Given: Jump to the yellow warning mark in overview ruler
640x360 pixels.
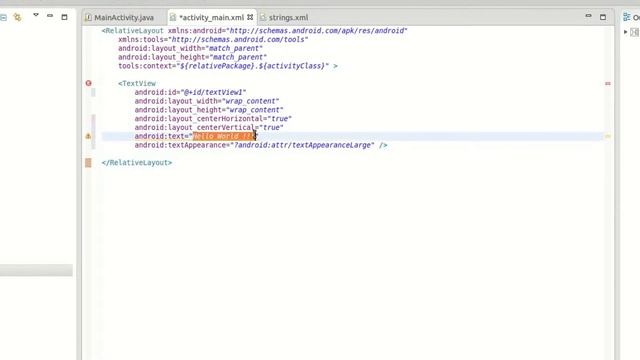Looking at the screenshot, I should [x=608, y=136].
